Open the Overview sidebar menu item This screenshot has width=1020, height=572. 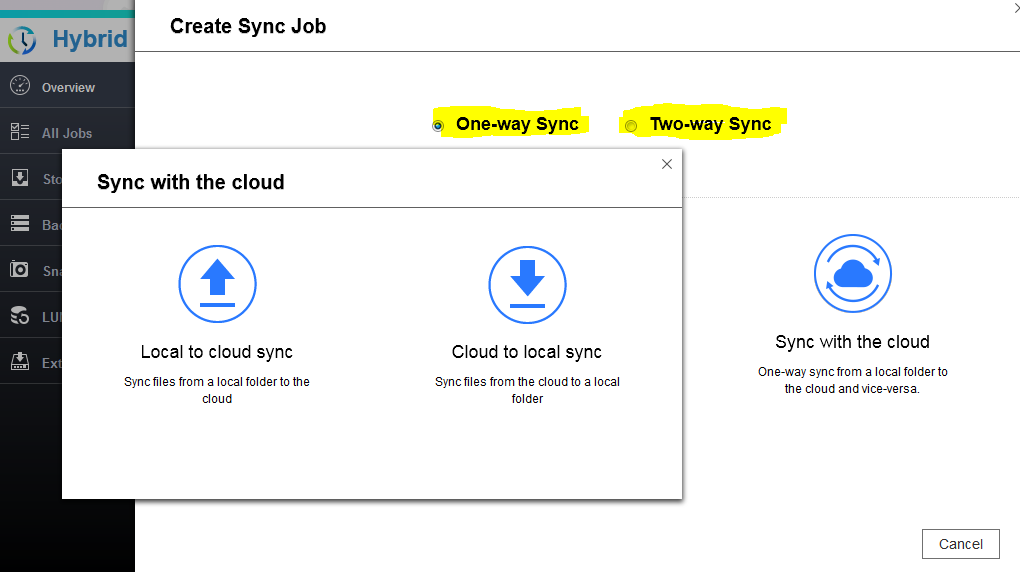[68, 88]
